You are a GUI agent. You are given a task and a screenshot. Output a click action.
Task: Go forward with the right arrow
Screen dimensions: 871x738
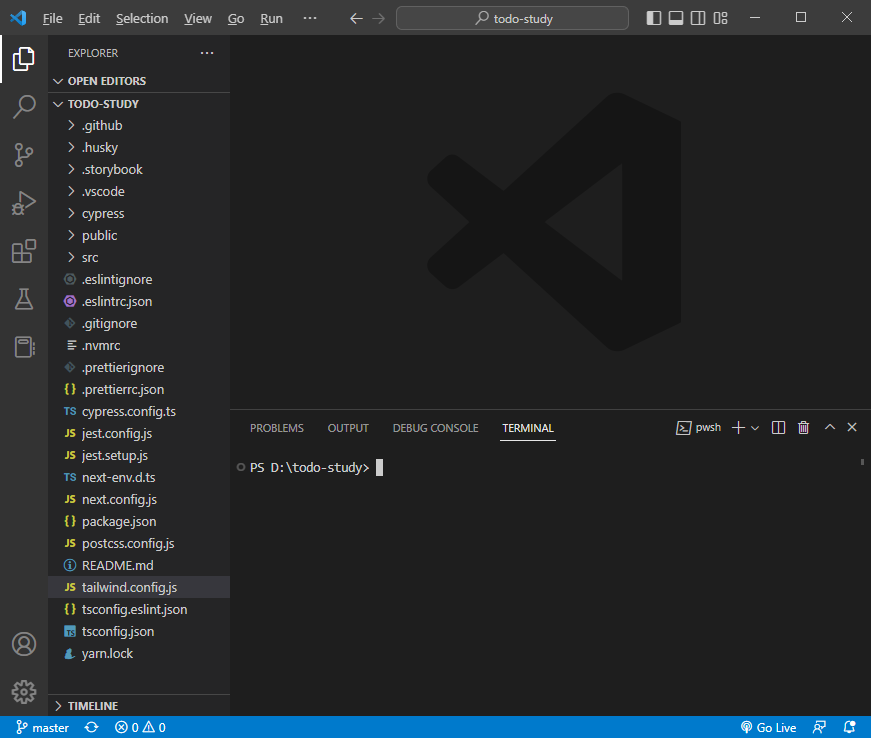coord(378,18)
